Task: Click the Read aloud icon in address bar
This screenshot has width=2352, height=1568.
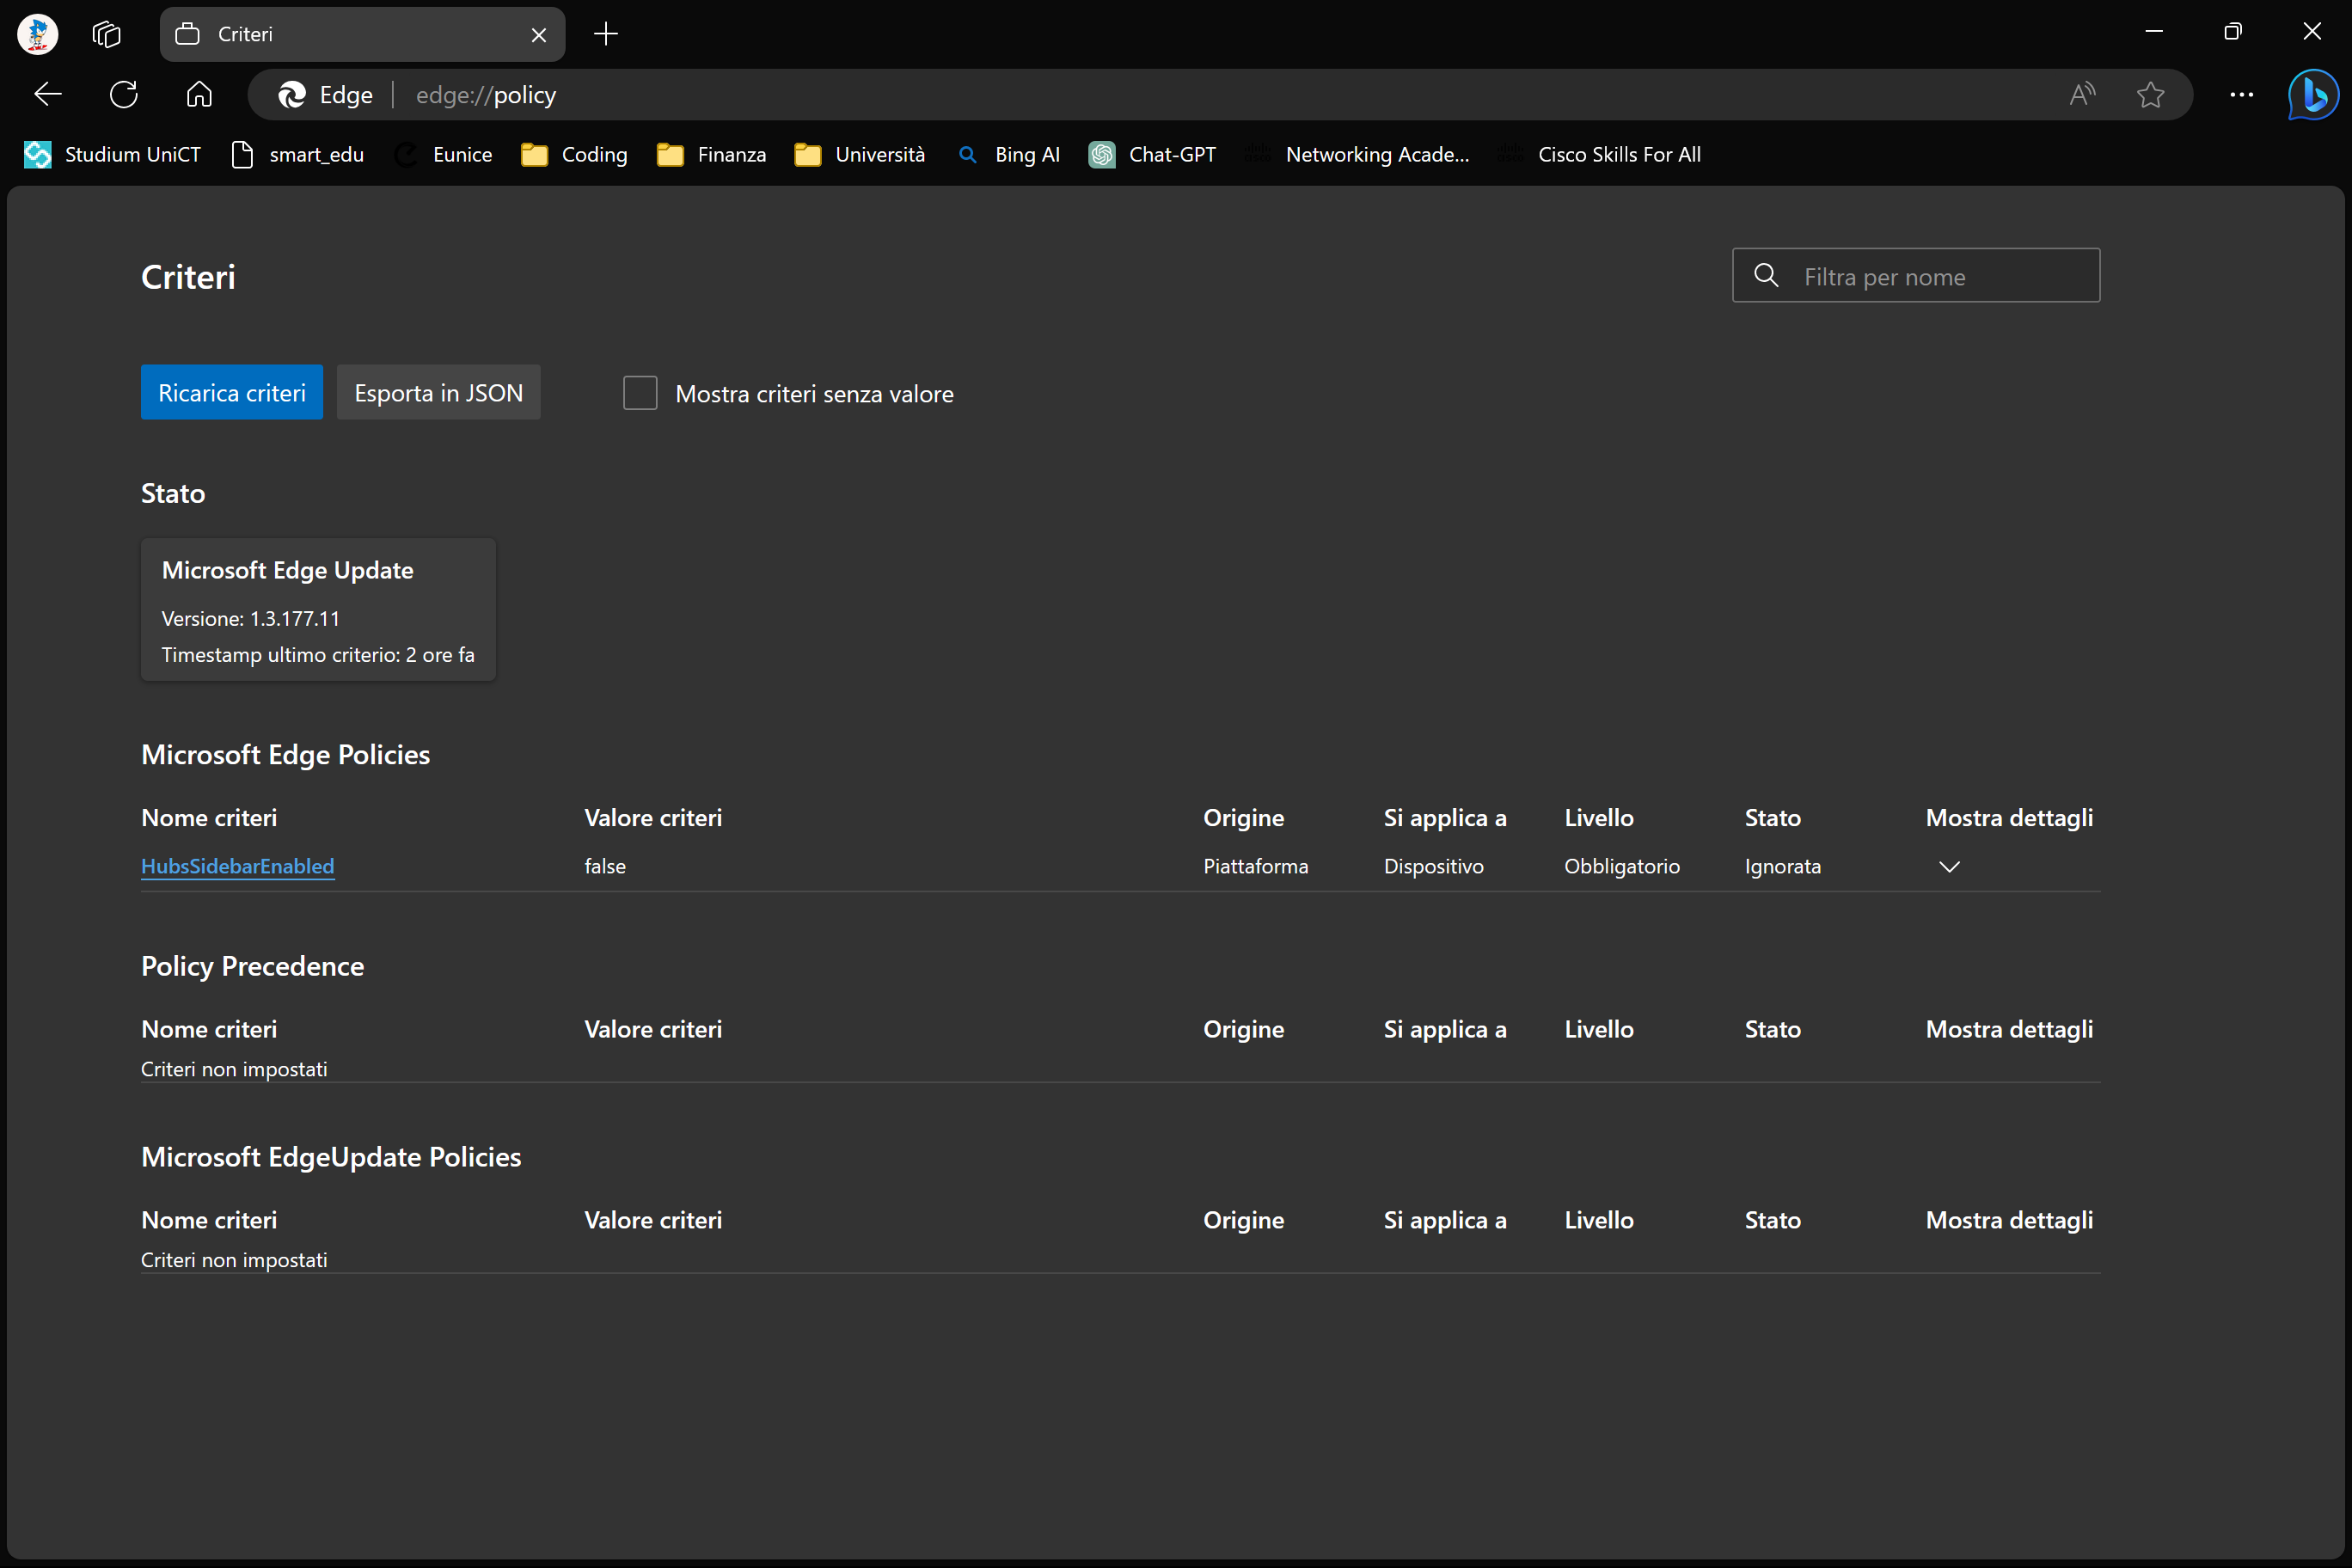Action: (2082, 94)
